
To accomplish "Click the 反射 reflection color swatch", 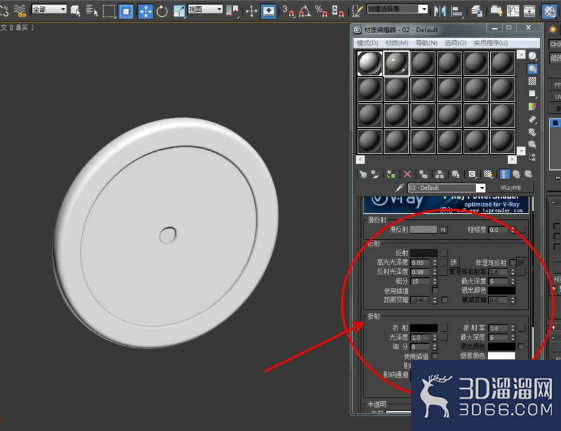I will pyautogui.click(x=424, y=253).
